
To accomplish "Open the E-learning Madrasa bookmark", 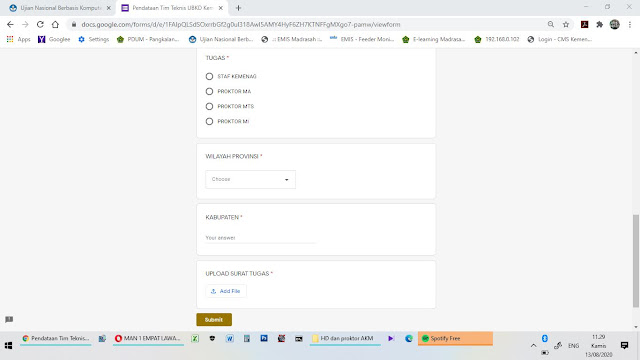I will [433, 39].
